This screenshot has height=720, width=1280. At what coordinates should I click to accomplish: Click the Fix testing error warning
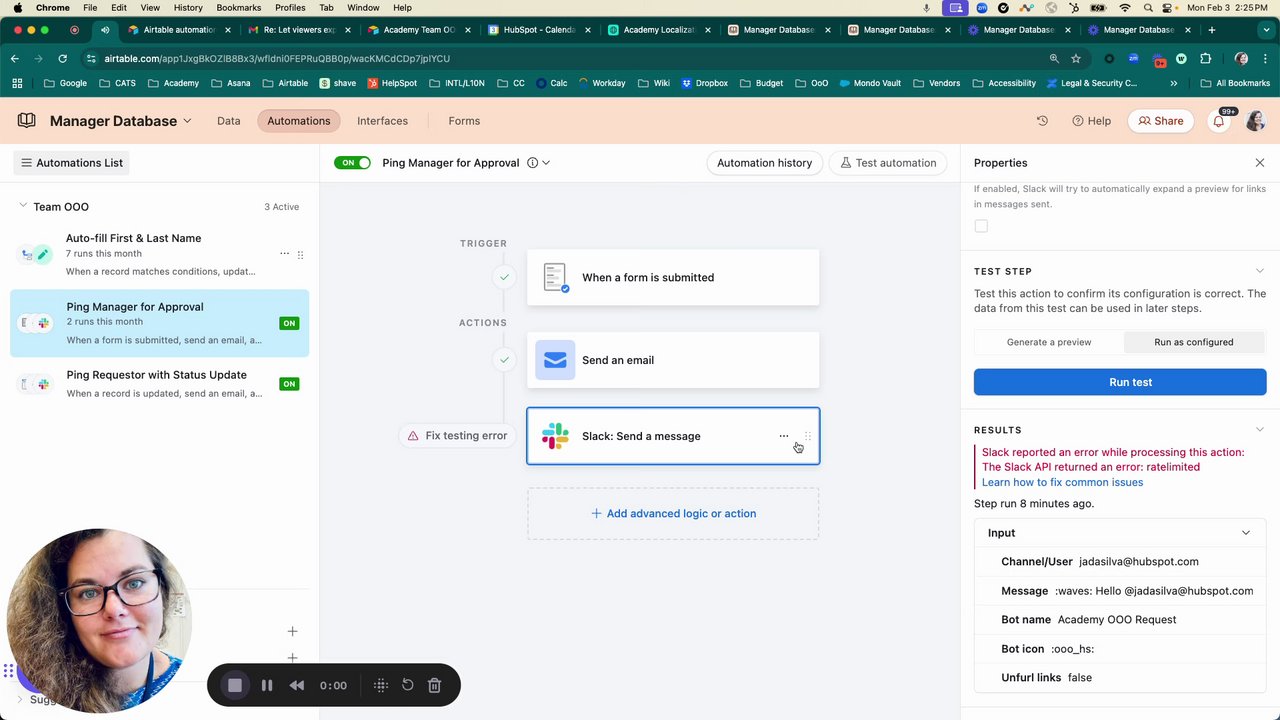point(457,436)
